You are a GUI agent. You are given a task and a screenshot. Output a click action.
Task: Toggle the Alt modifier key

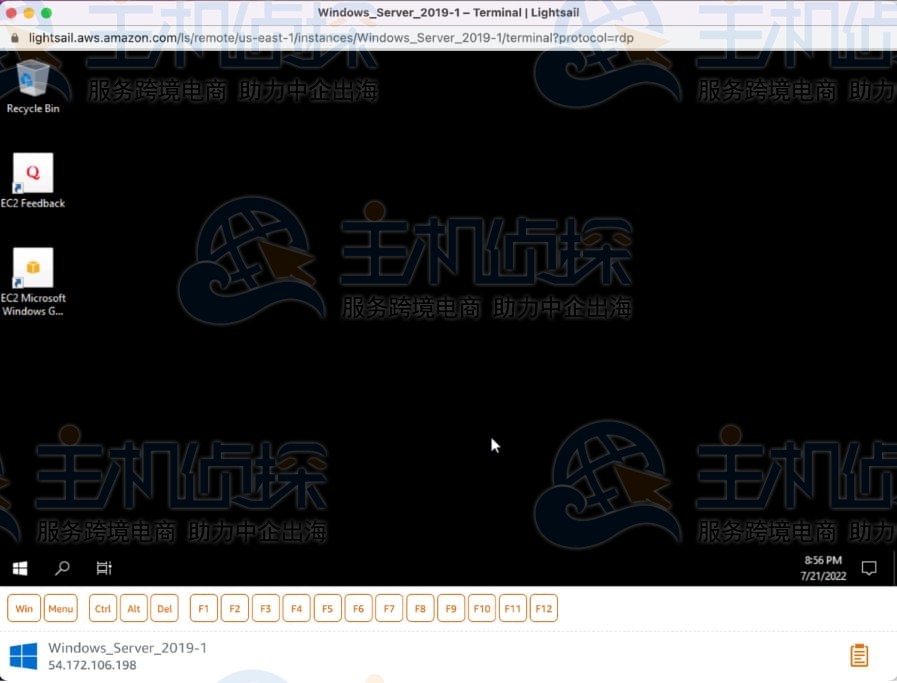coord(134,608)
